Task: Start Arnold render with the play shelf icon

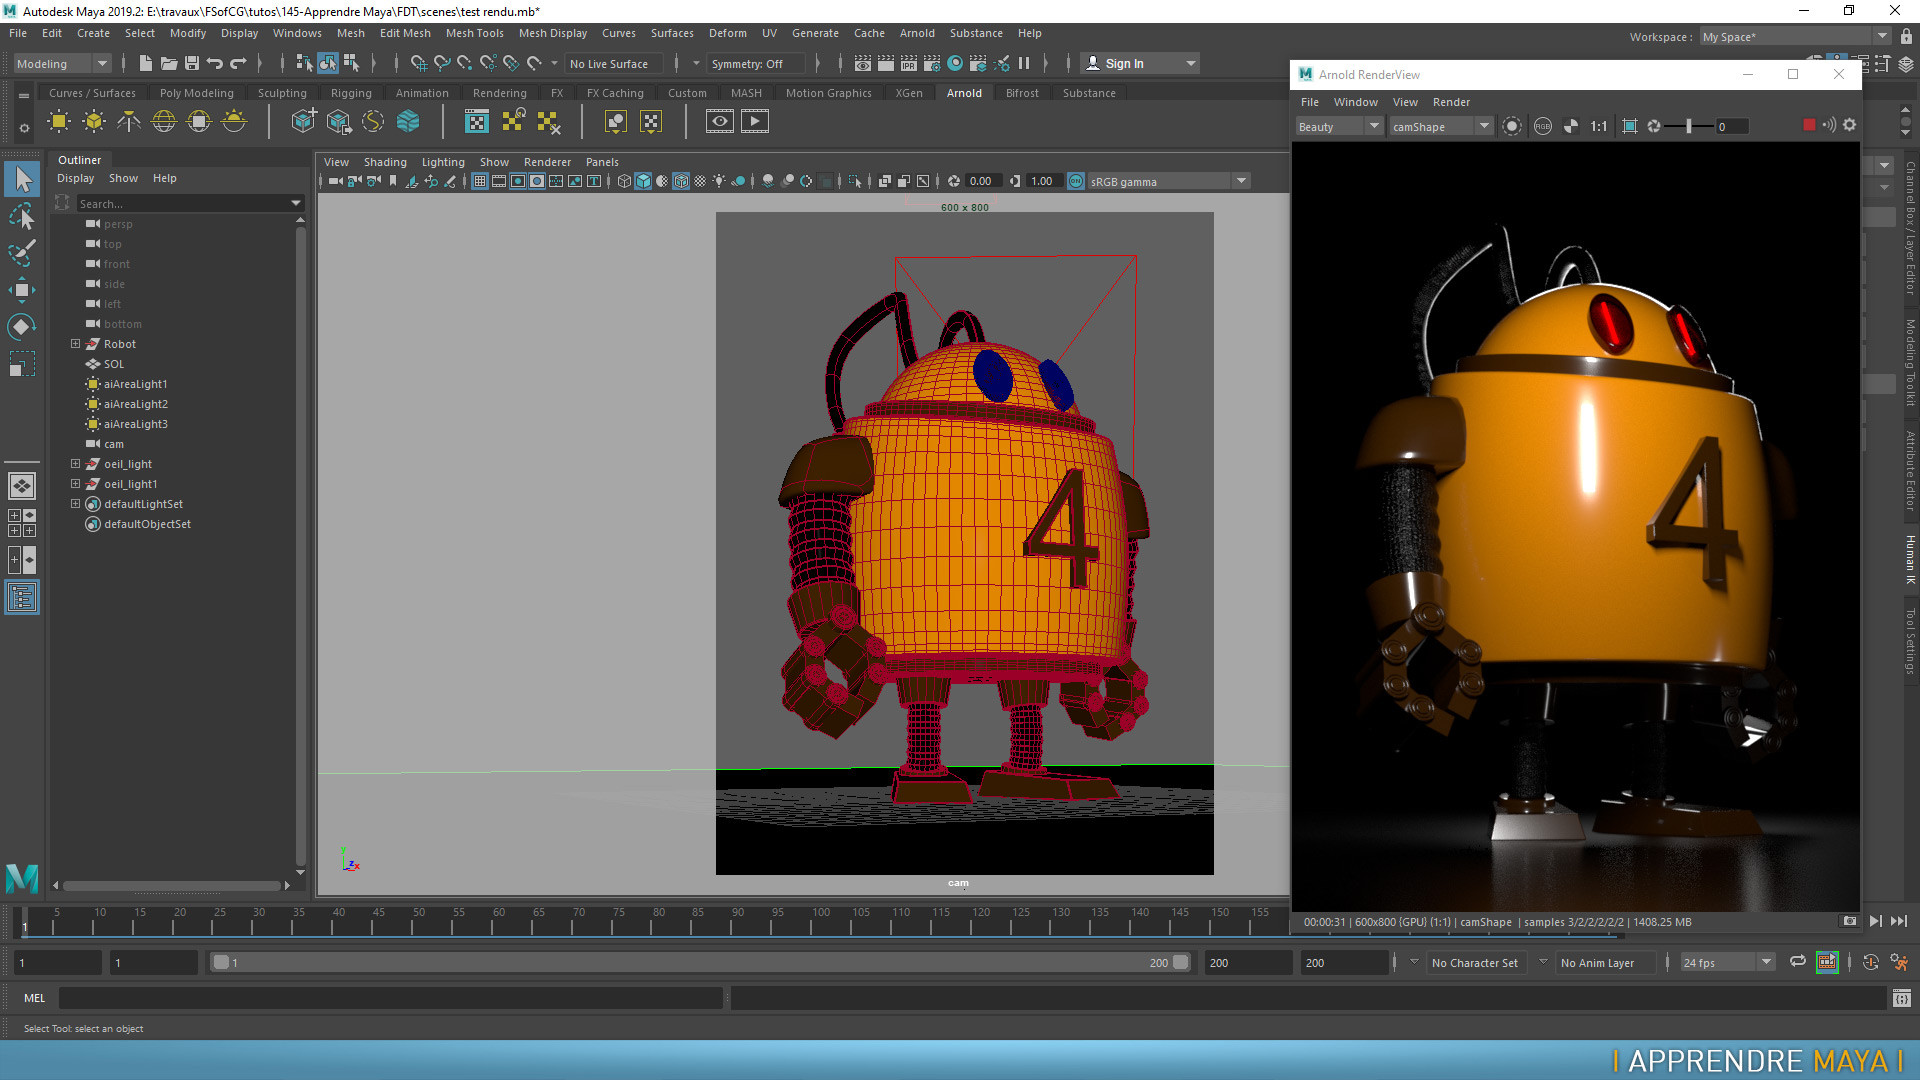Action: (755, 122)
